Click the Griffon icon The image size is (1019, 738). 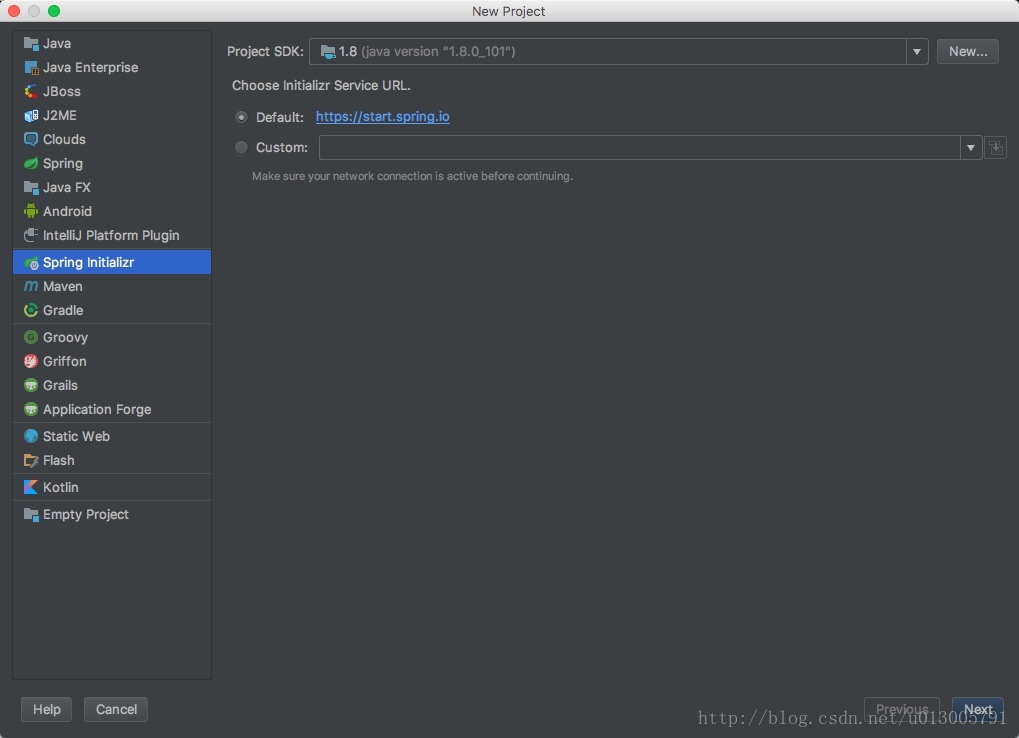(31, 361)
